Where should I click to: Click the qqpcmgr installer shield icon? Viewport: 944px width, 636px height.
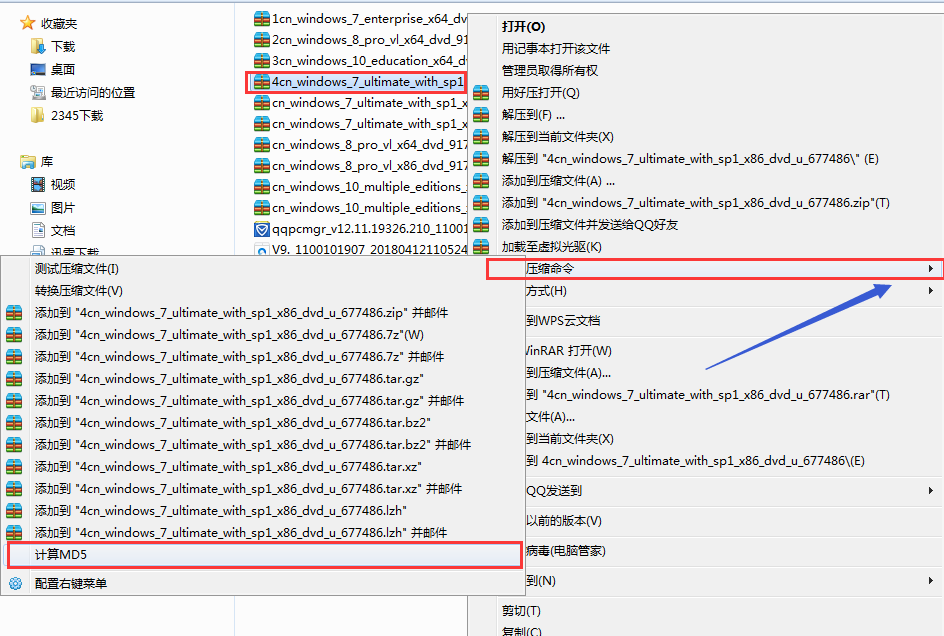[262, 229]
